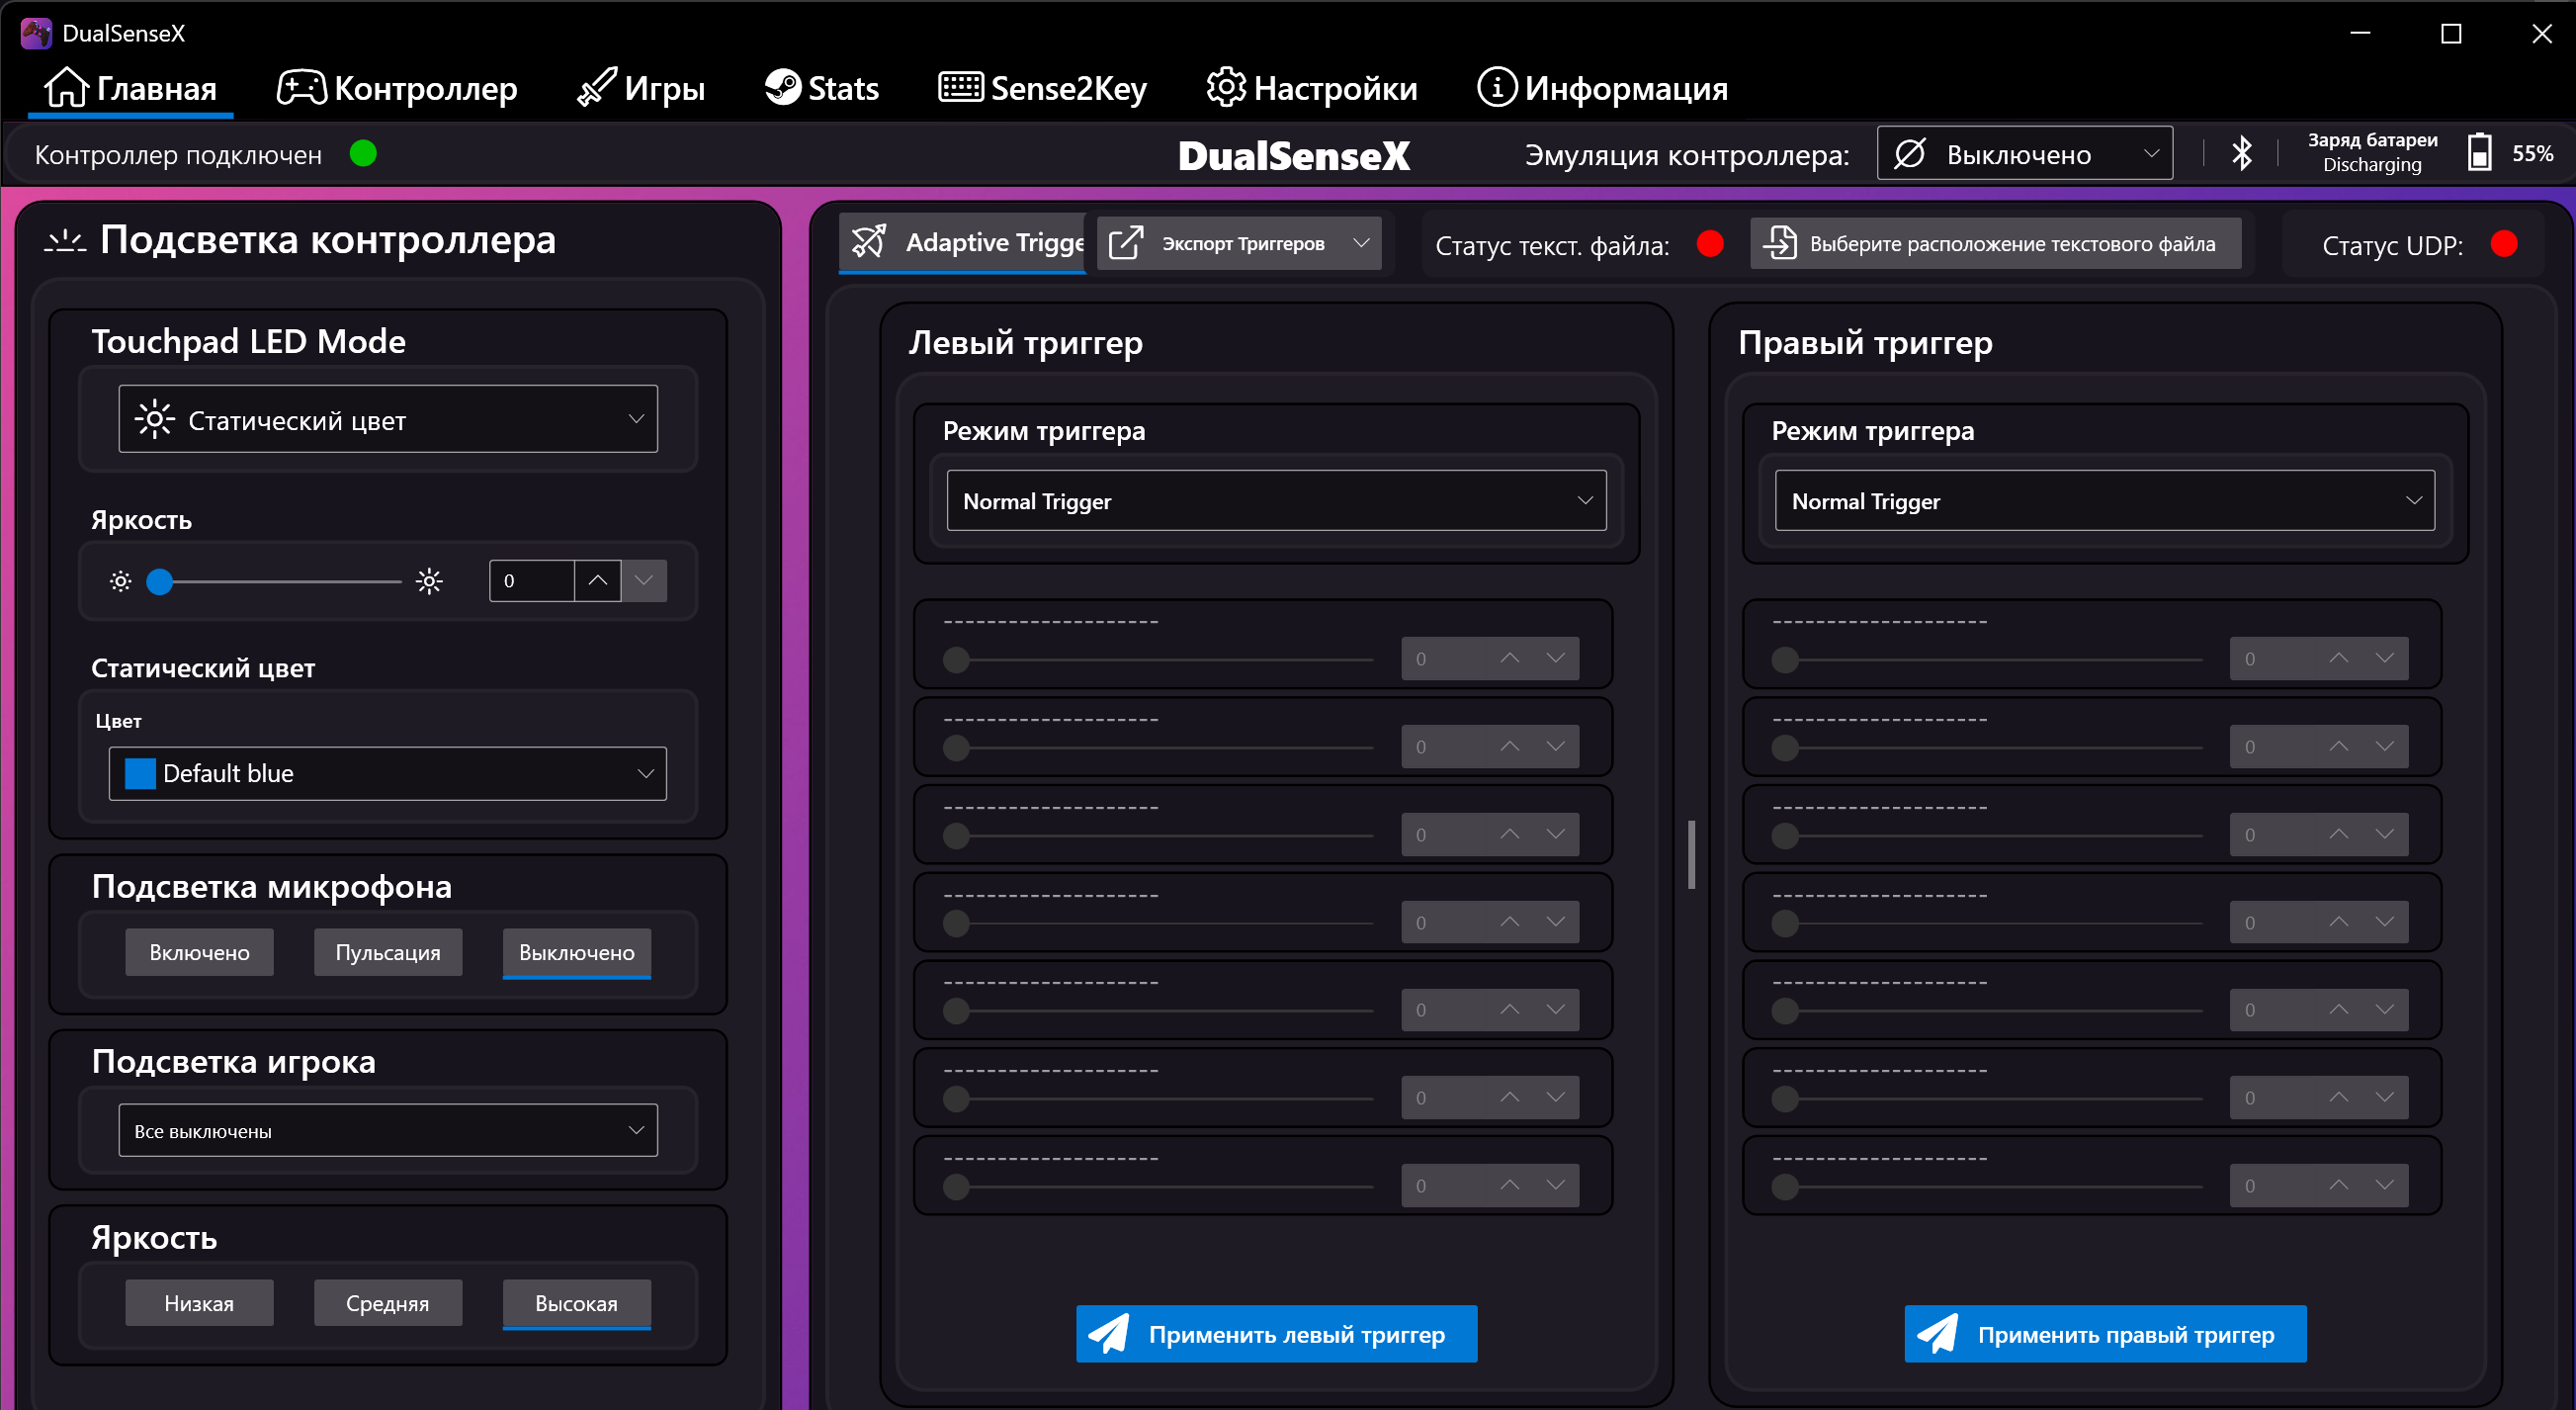Image resolution: width=2576 pixels, height=1410 pixels.
Task: Maximize the DualSenseX window
Action: [x=2450, y=34]
